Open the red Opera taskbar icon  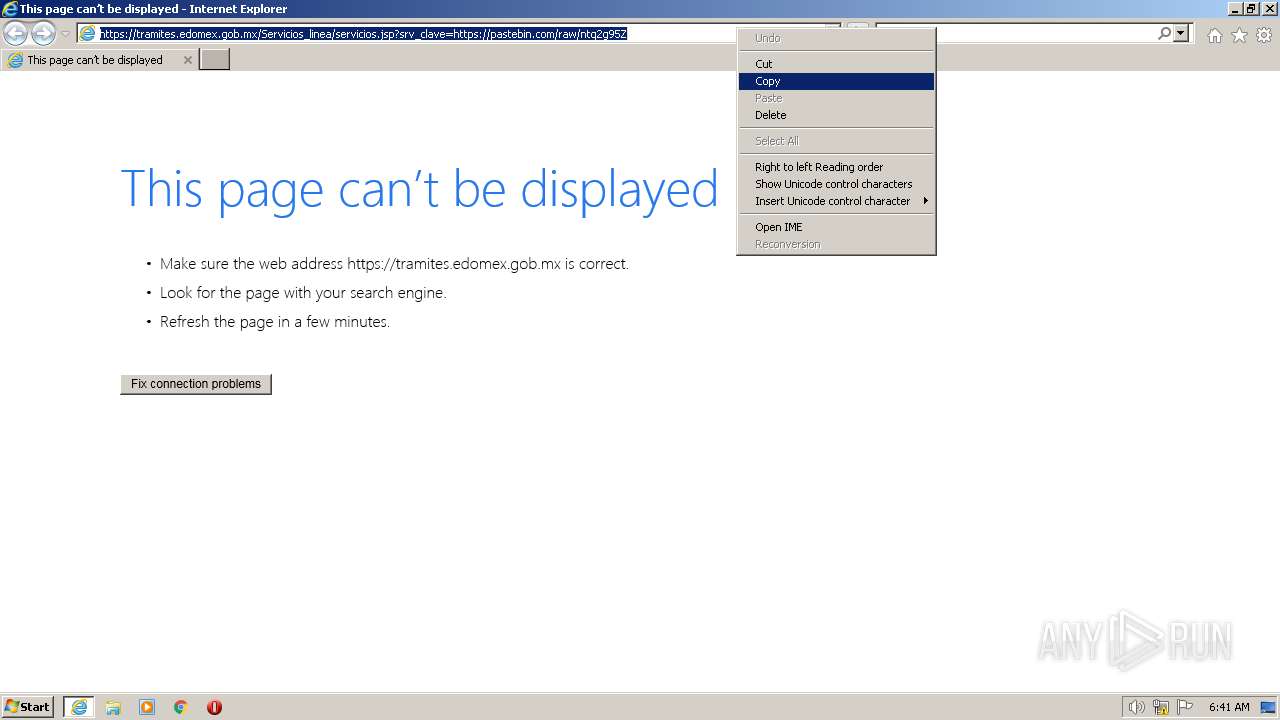(x=214, y=707)
